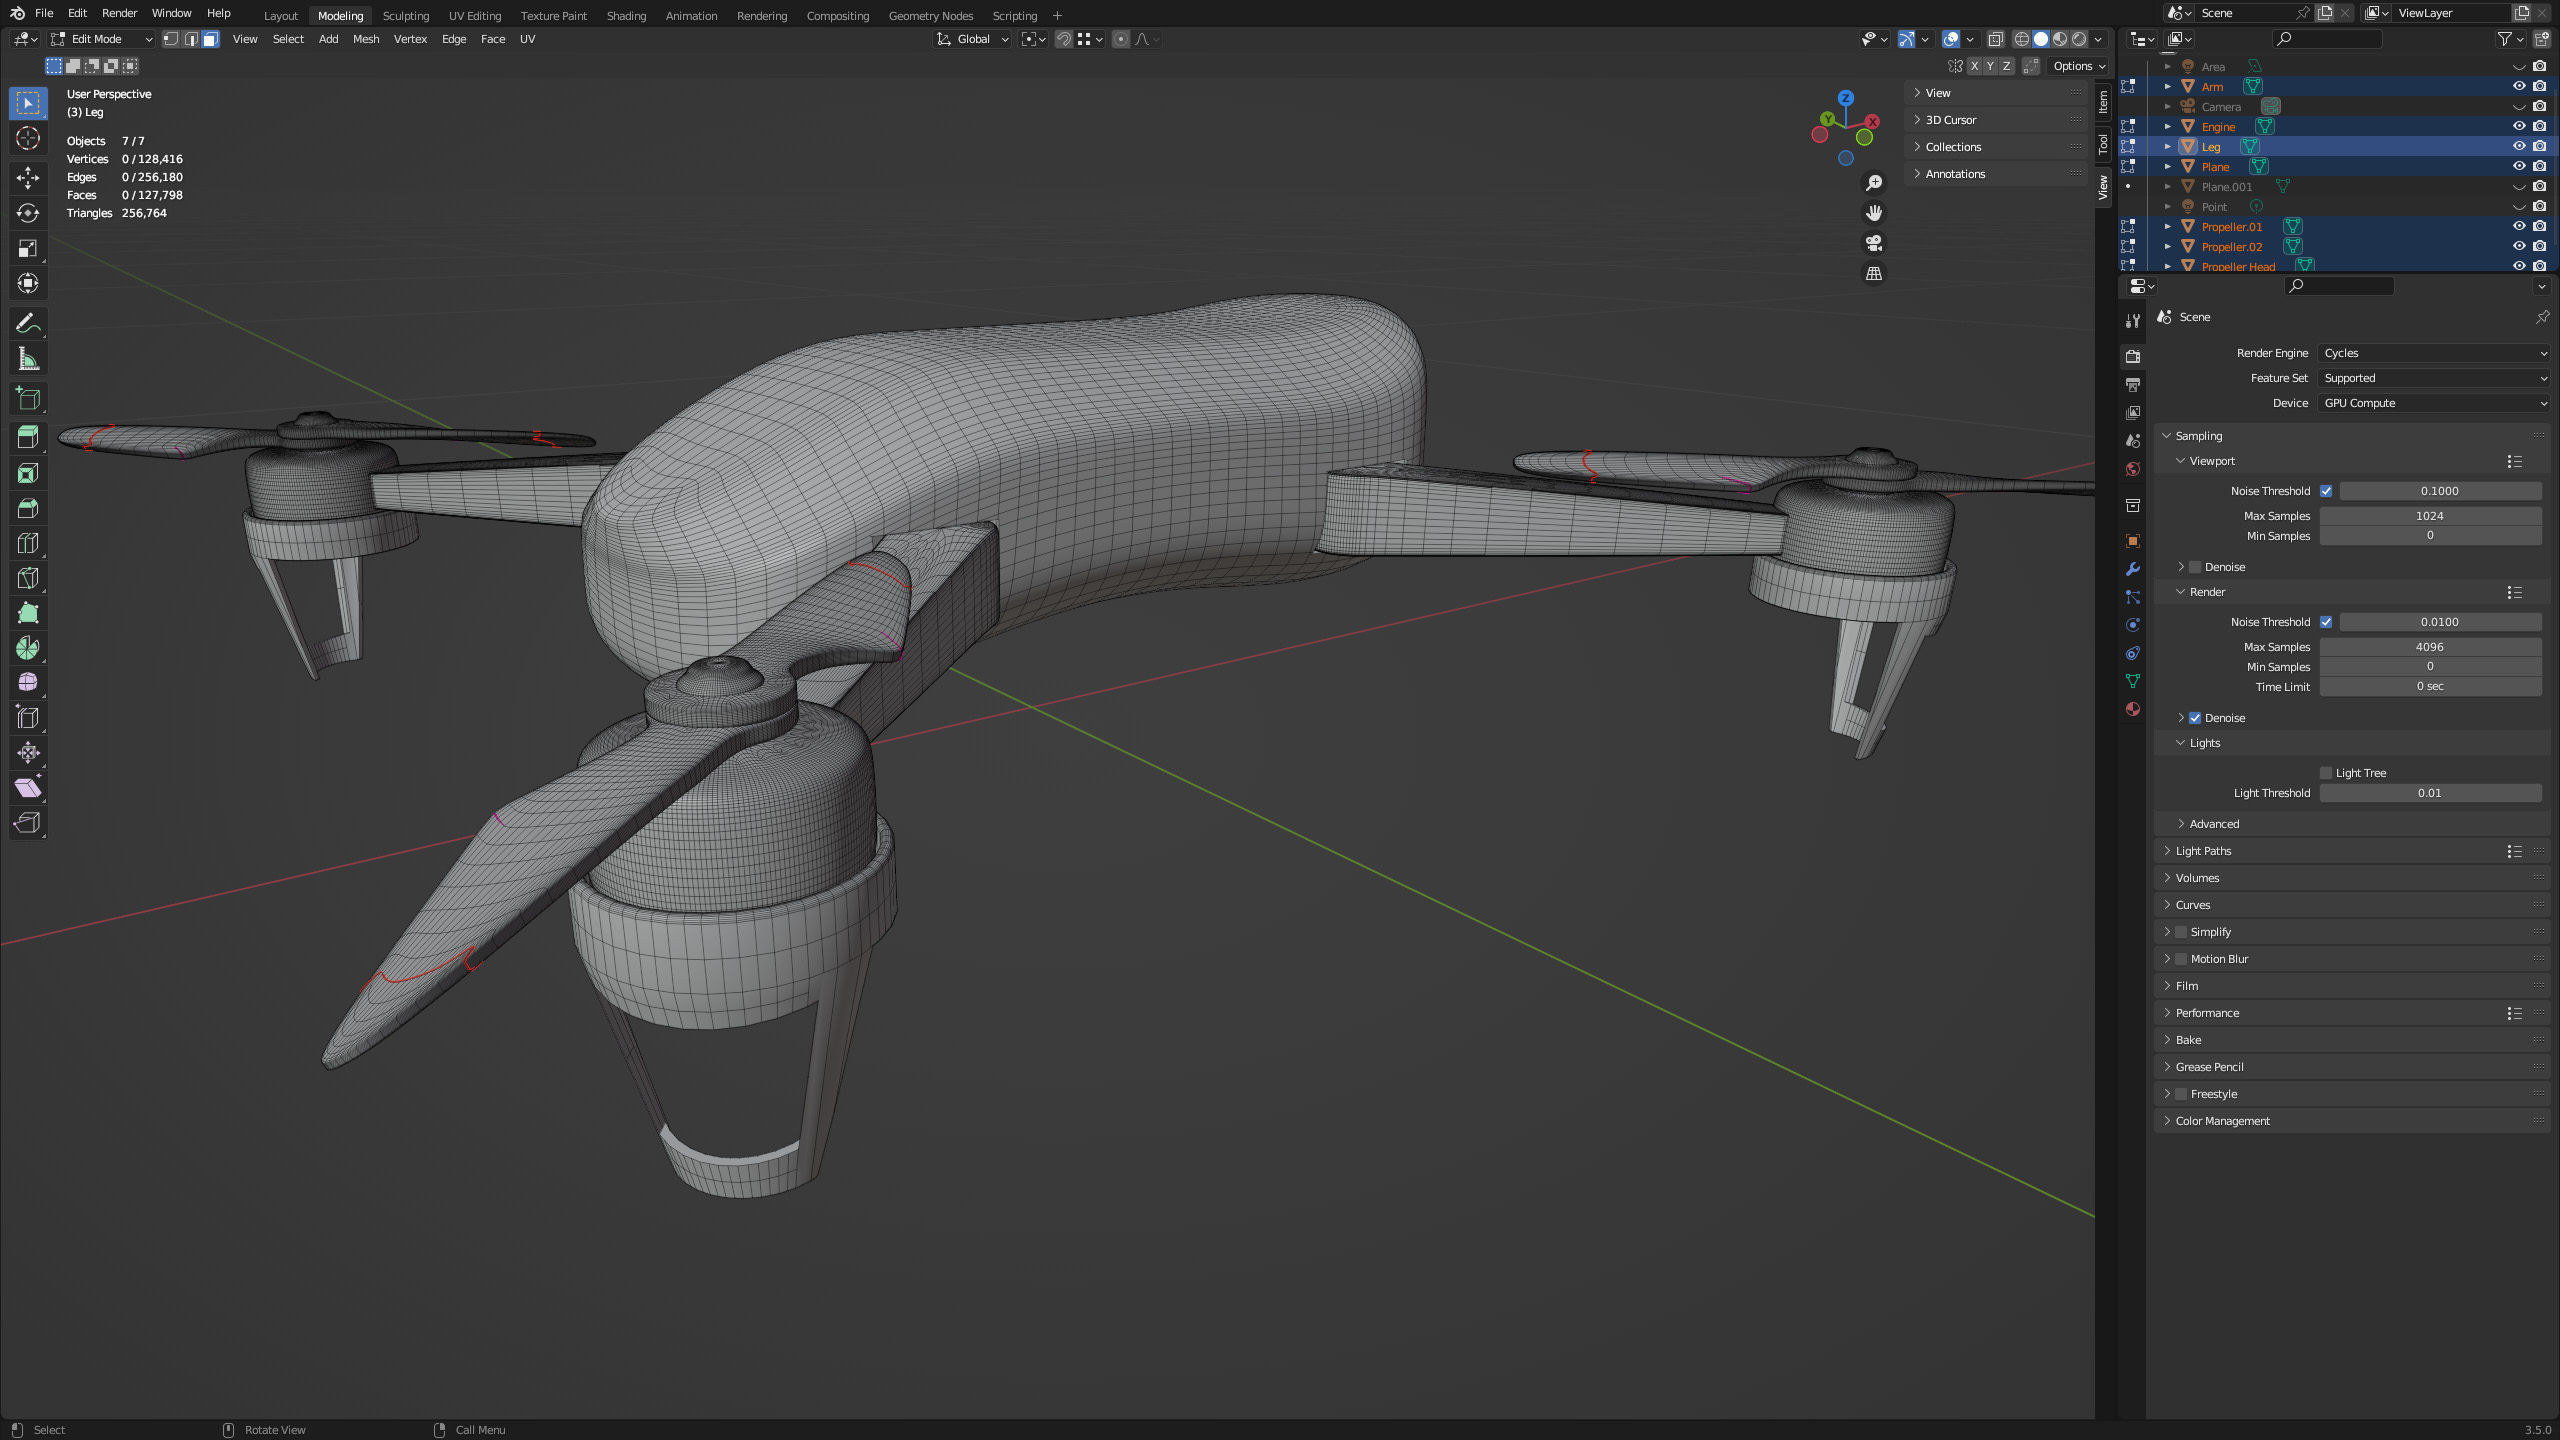Screen dimensions: 2560x1440
Task: Open the Edit Mode dropdown
Action: click(x=101, y=39)
